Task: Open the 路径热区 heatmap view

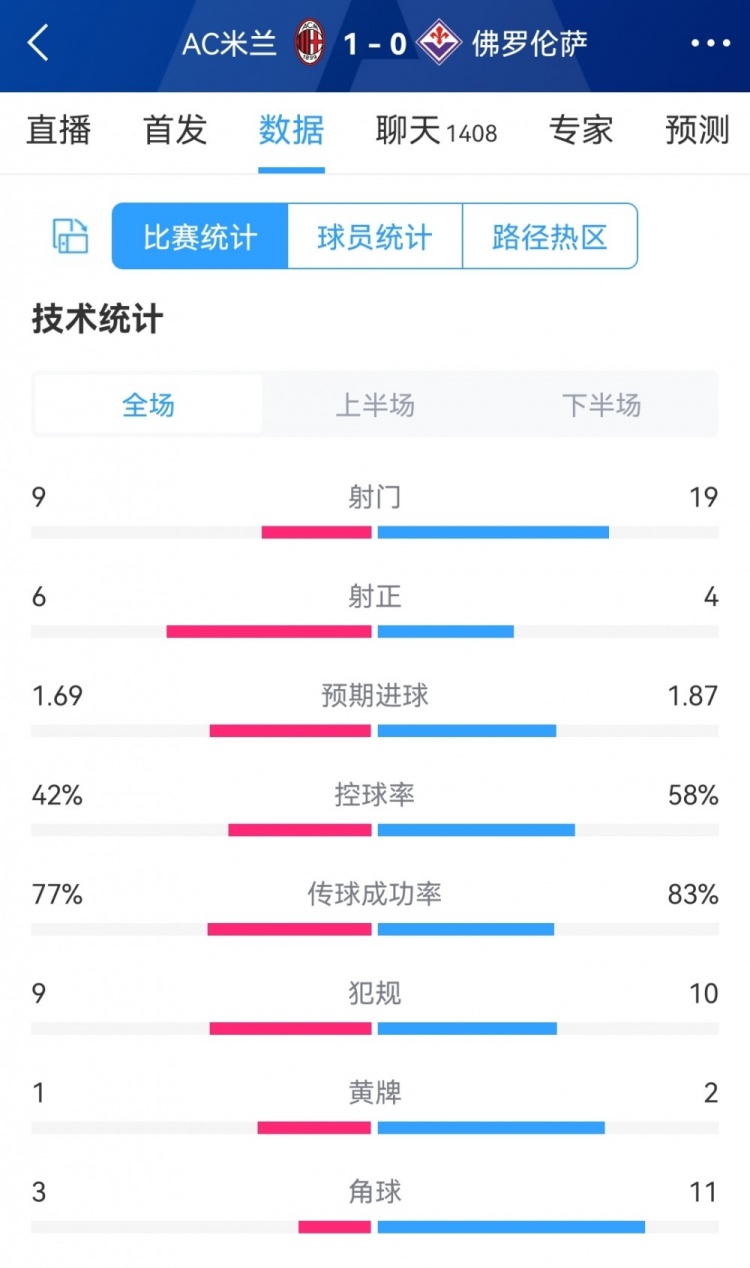Action: coord(550,236)
